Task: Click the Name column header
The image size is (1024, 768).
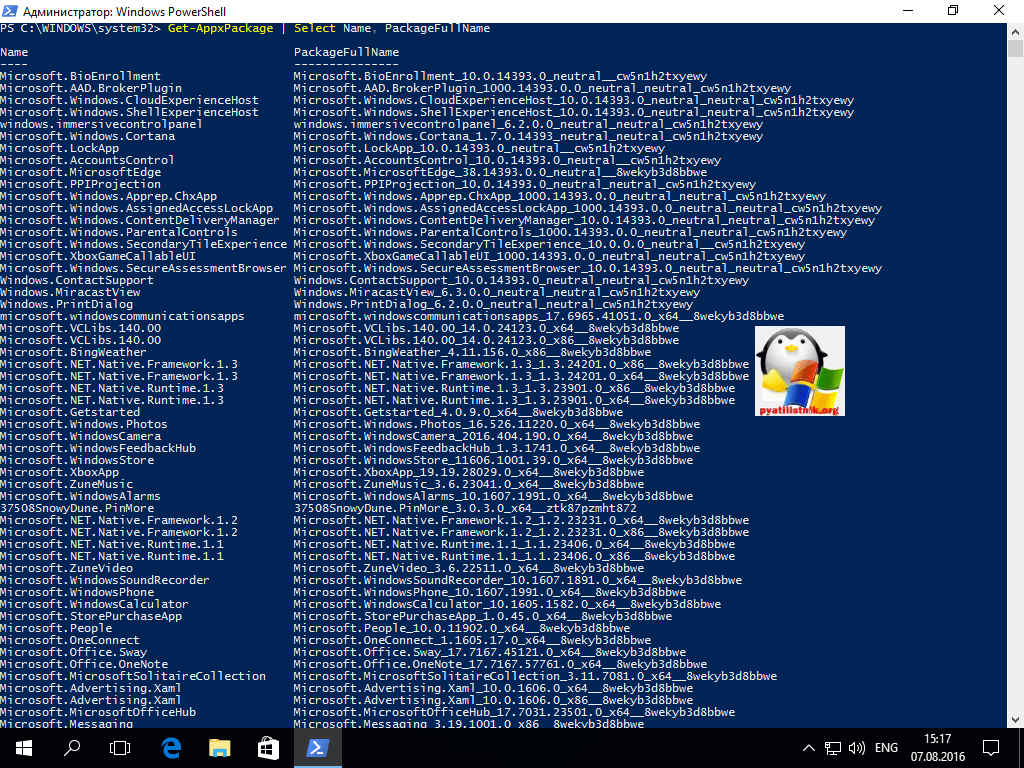Action: click(14, 52)
